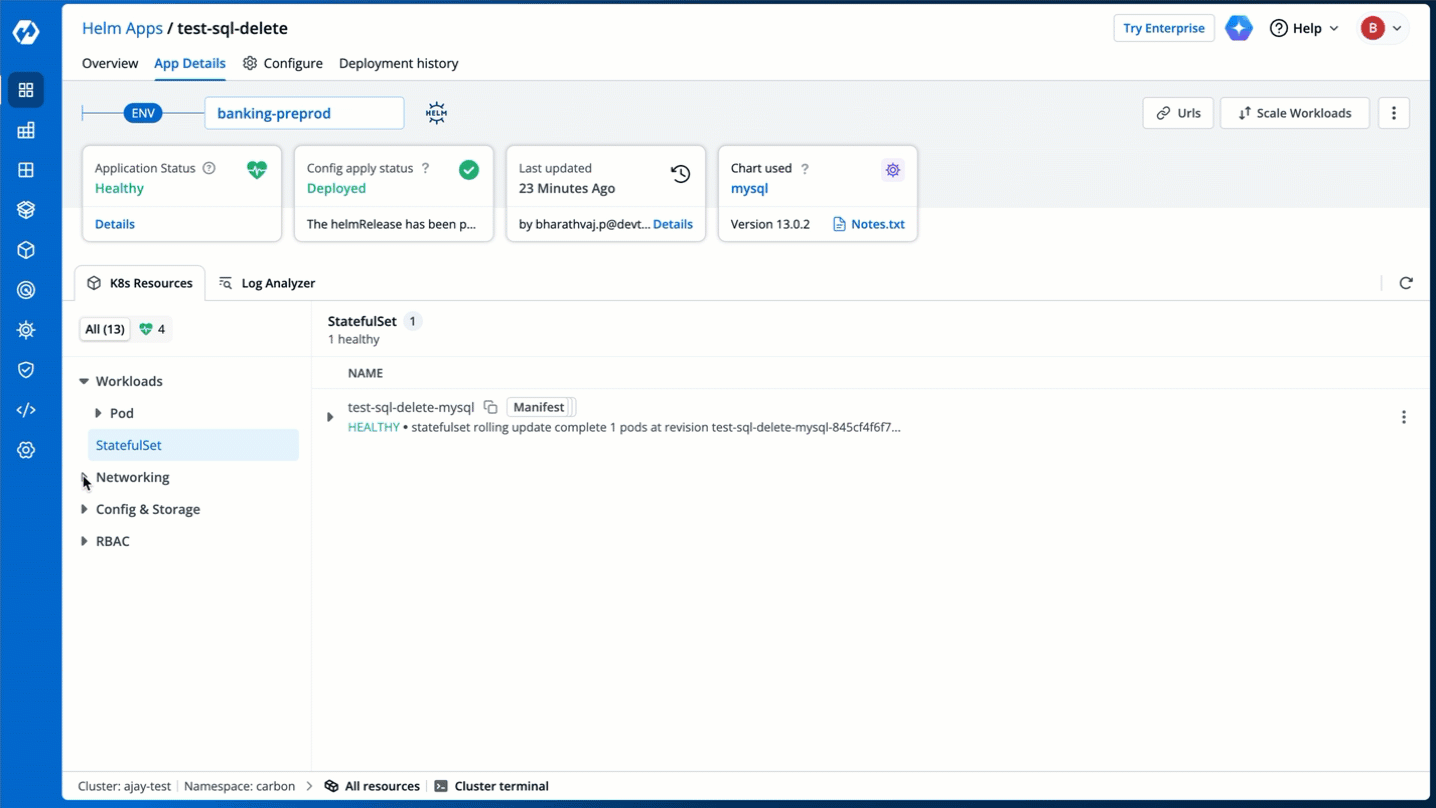1436x808 pixels.
Task: Open the AI assistant sparkle icon
Action: (1239, 28)
